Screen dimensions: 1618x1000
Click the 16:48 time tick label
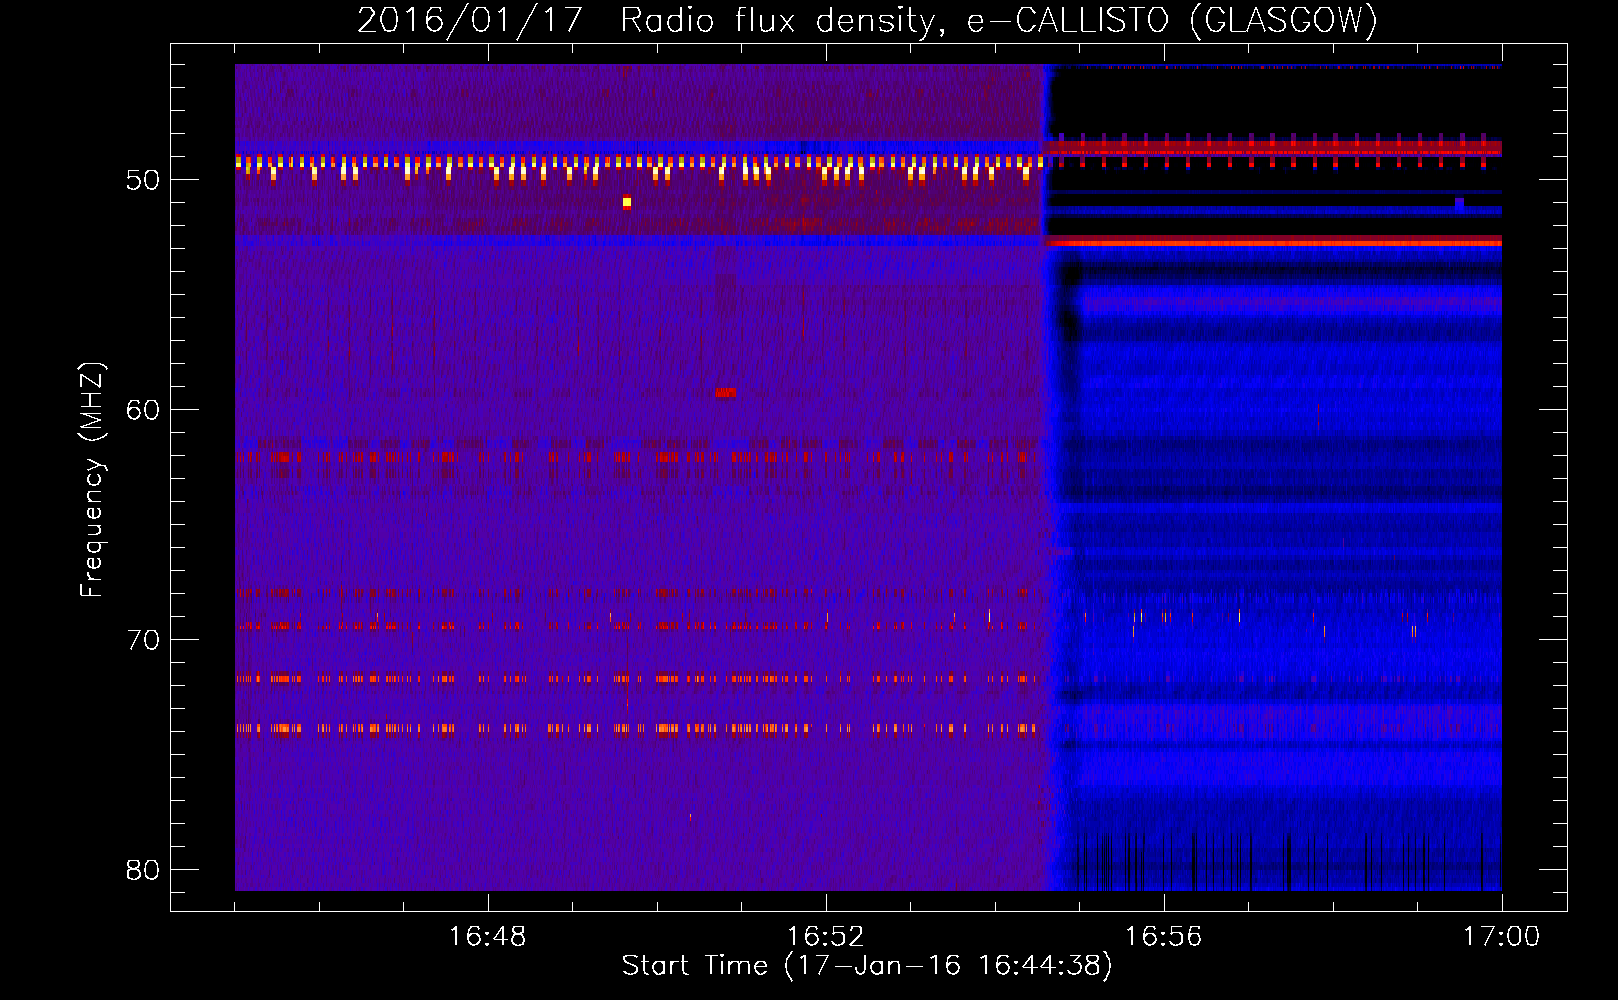point(487,937)
